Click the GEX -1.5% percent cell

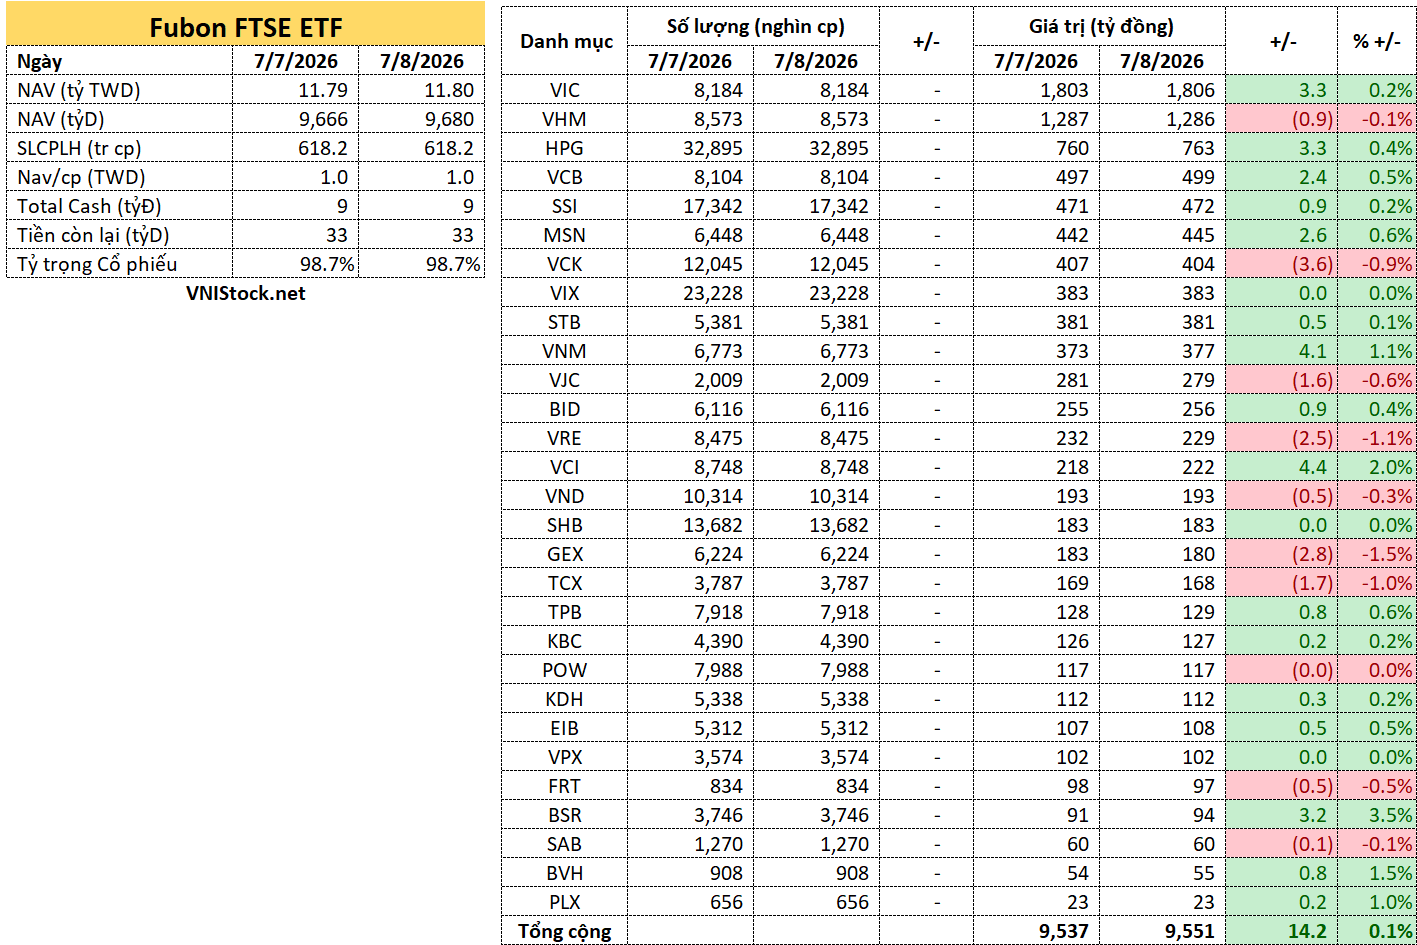pyautogui.click(x=1377, y=554)
